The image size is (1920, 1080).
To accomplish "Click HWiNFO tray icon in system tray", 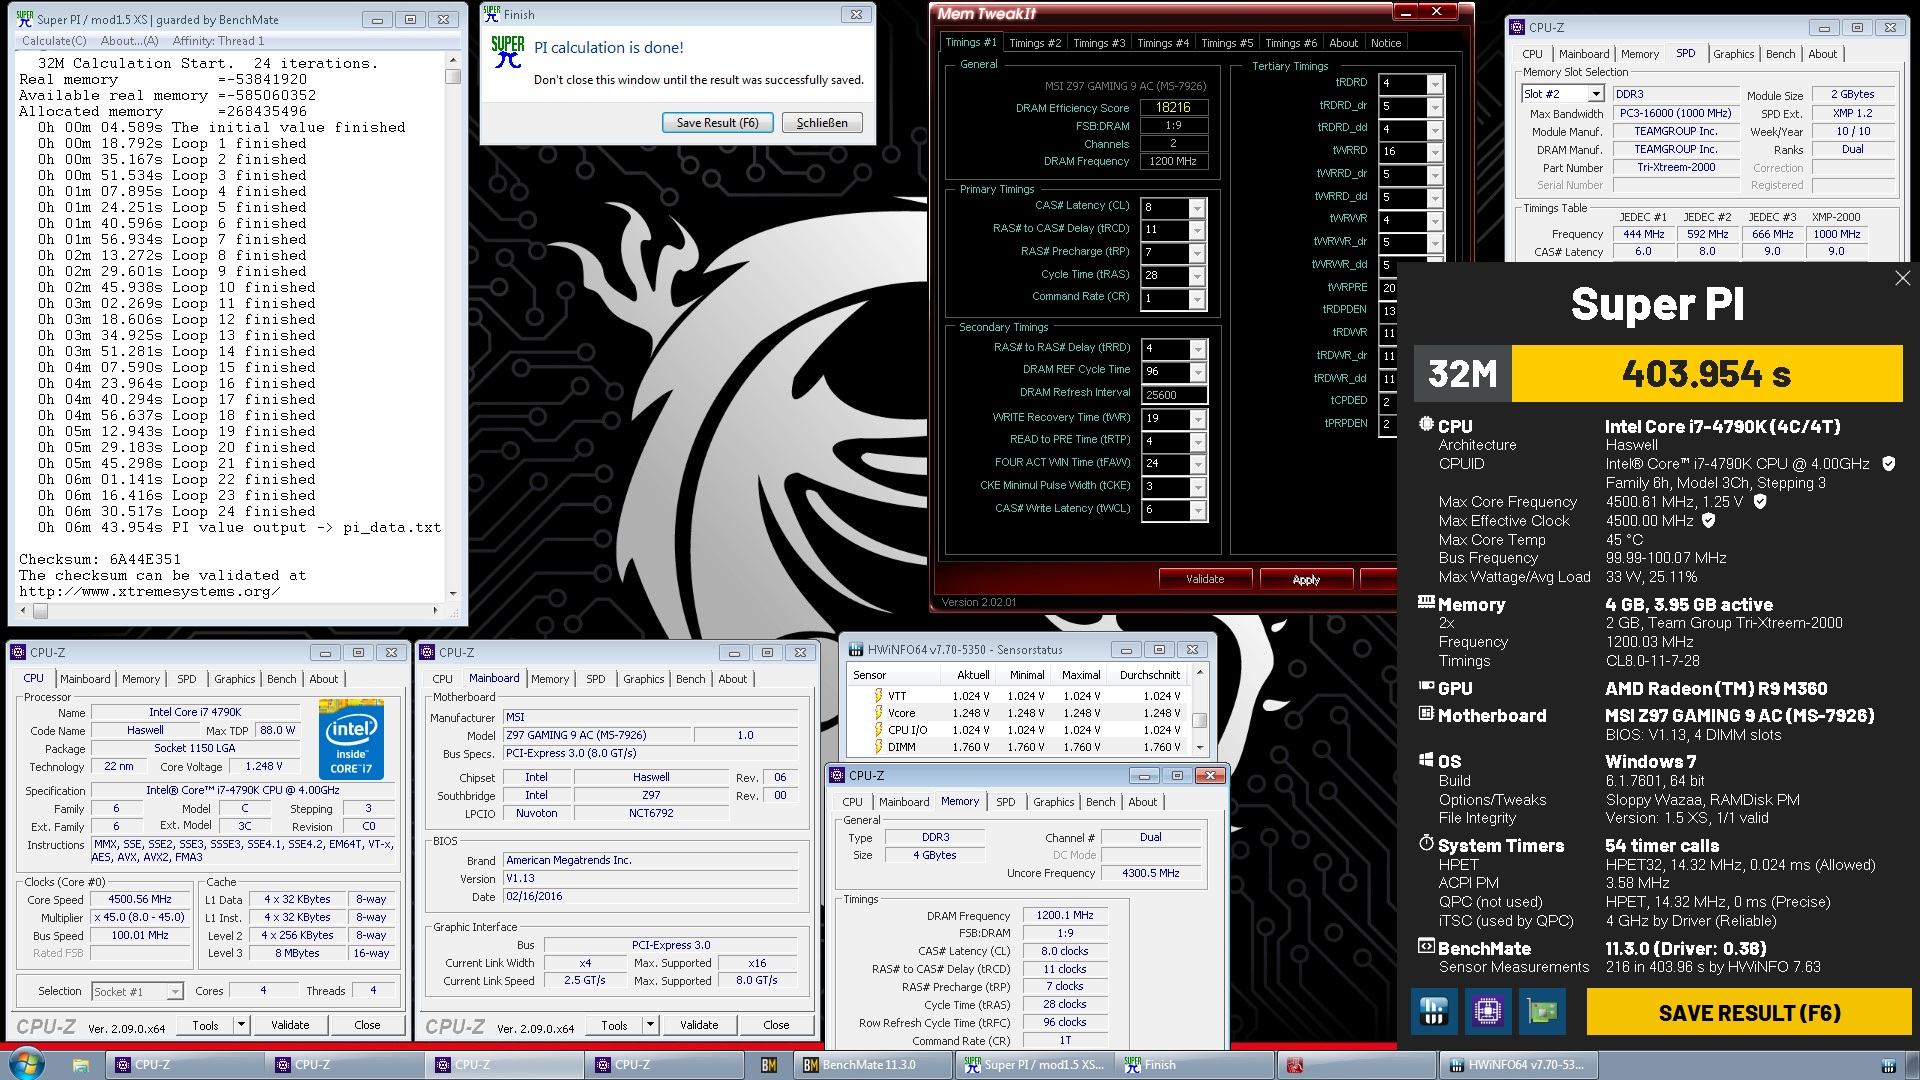I will click(x=1888, y=1065).
